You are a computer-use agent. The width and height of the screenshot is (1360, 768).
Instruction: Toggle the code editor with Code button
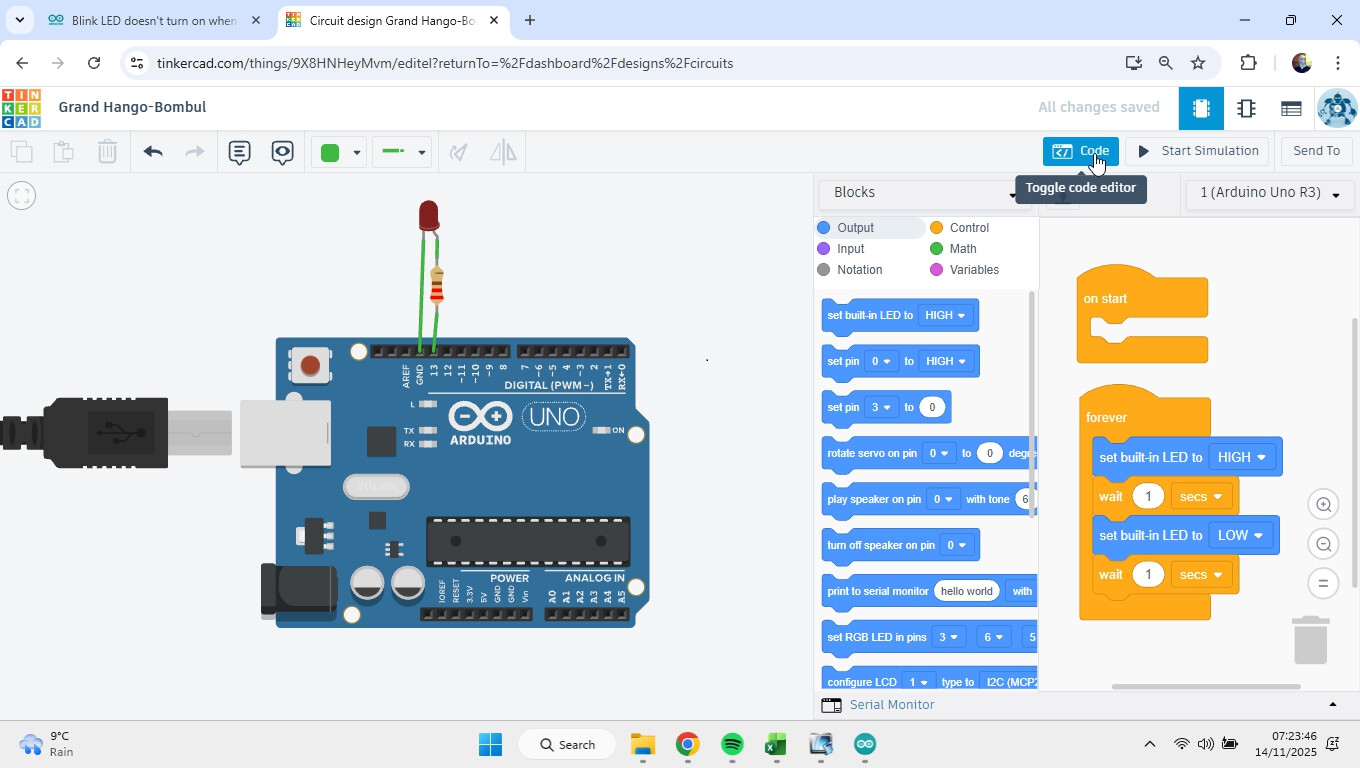tap(1080, 150)
